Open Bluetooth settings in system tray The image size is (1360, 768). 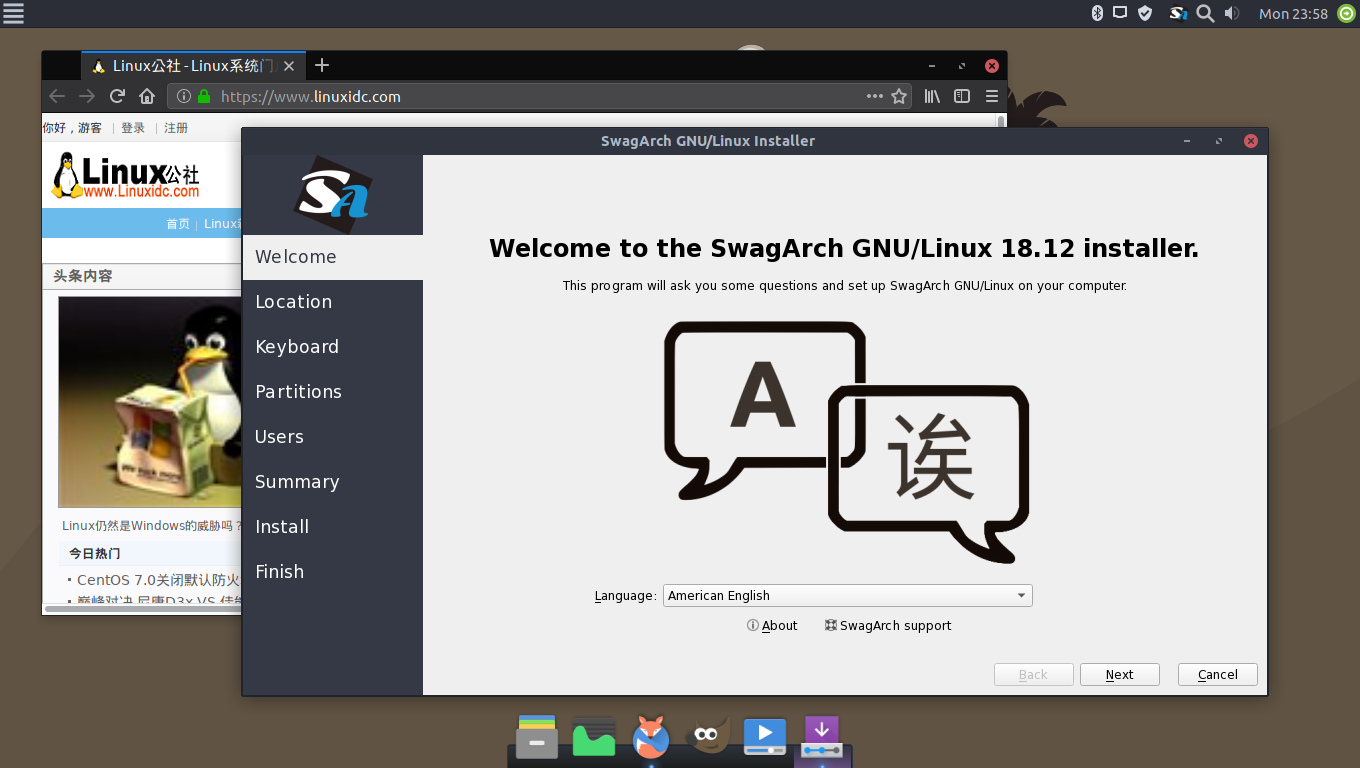click(x=1096, y=13)
